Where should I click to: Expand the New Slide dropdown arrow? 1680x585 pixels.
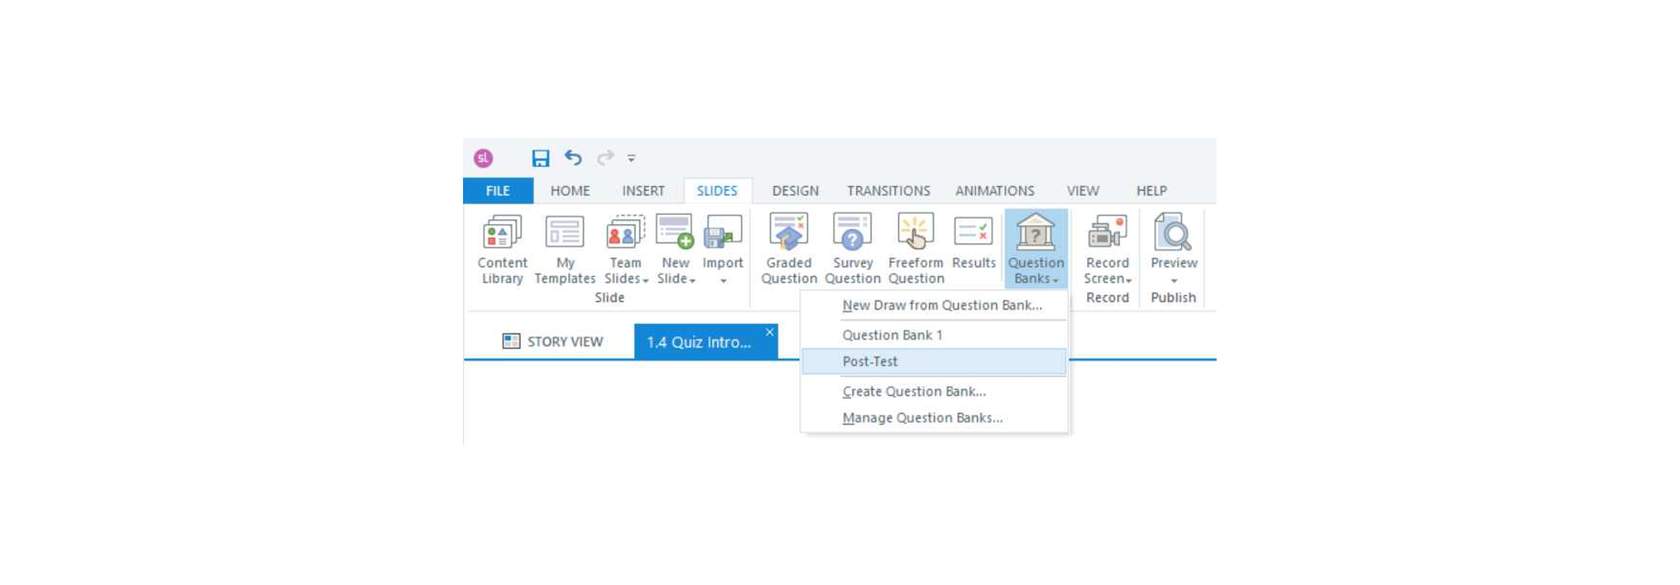pos(692,281)
